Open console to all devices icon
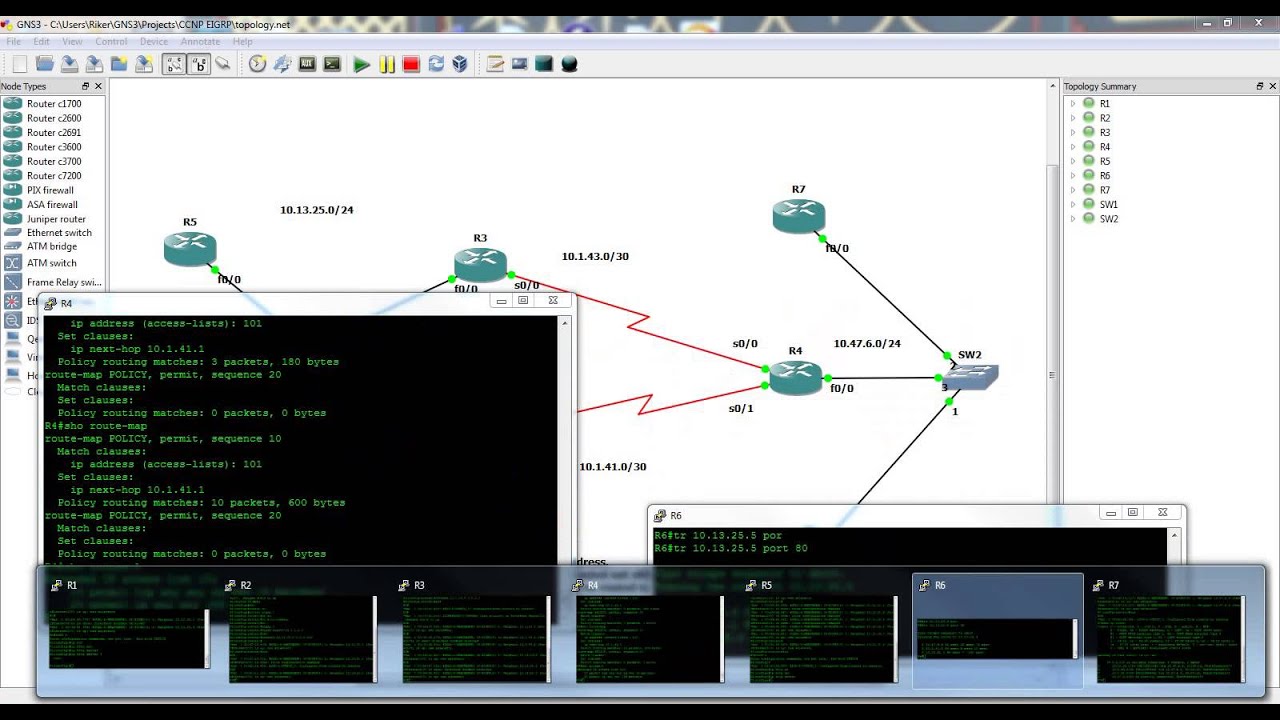The width and height of the screenshot is (1280, 720). pyautogui.click(x=332, y=64)
